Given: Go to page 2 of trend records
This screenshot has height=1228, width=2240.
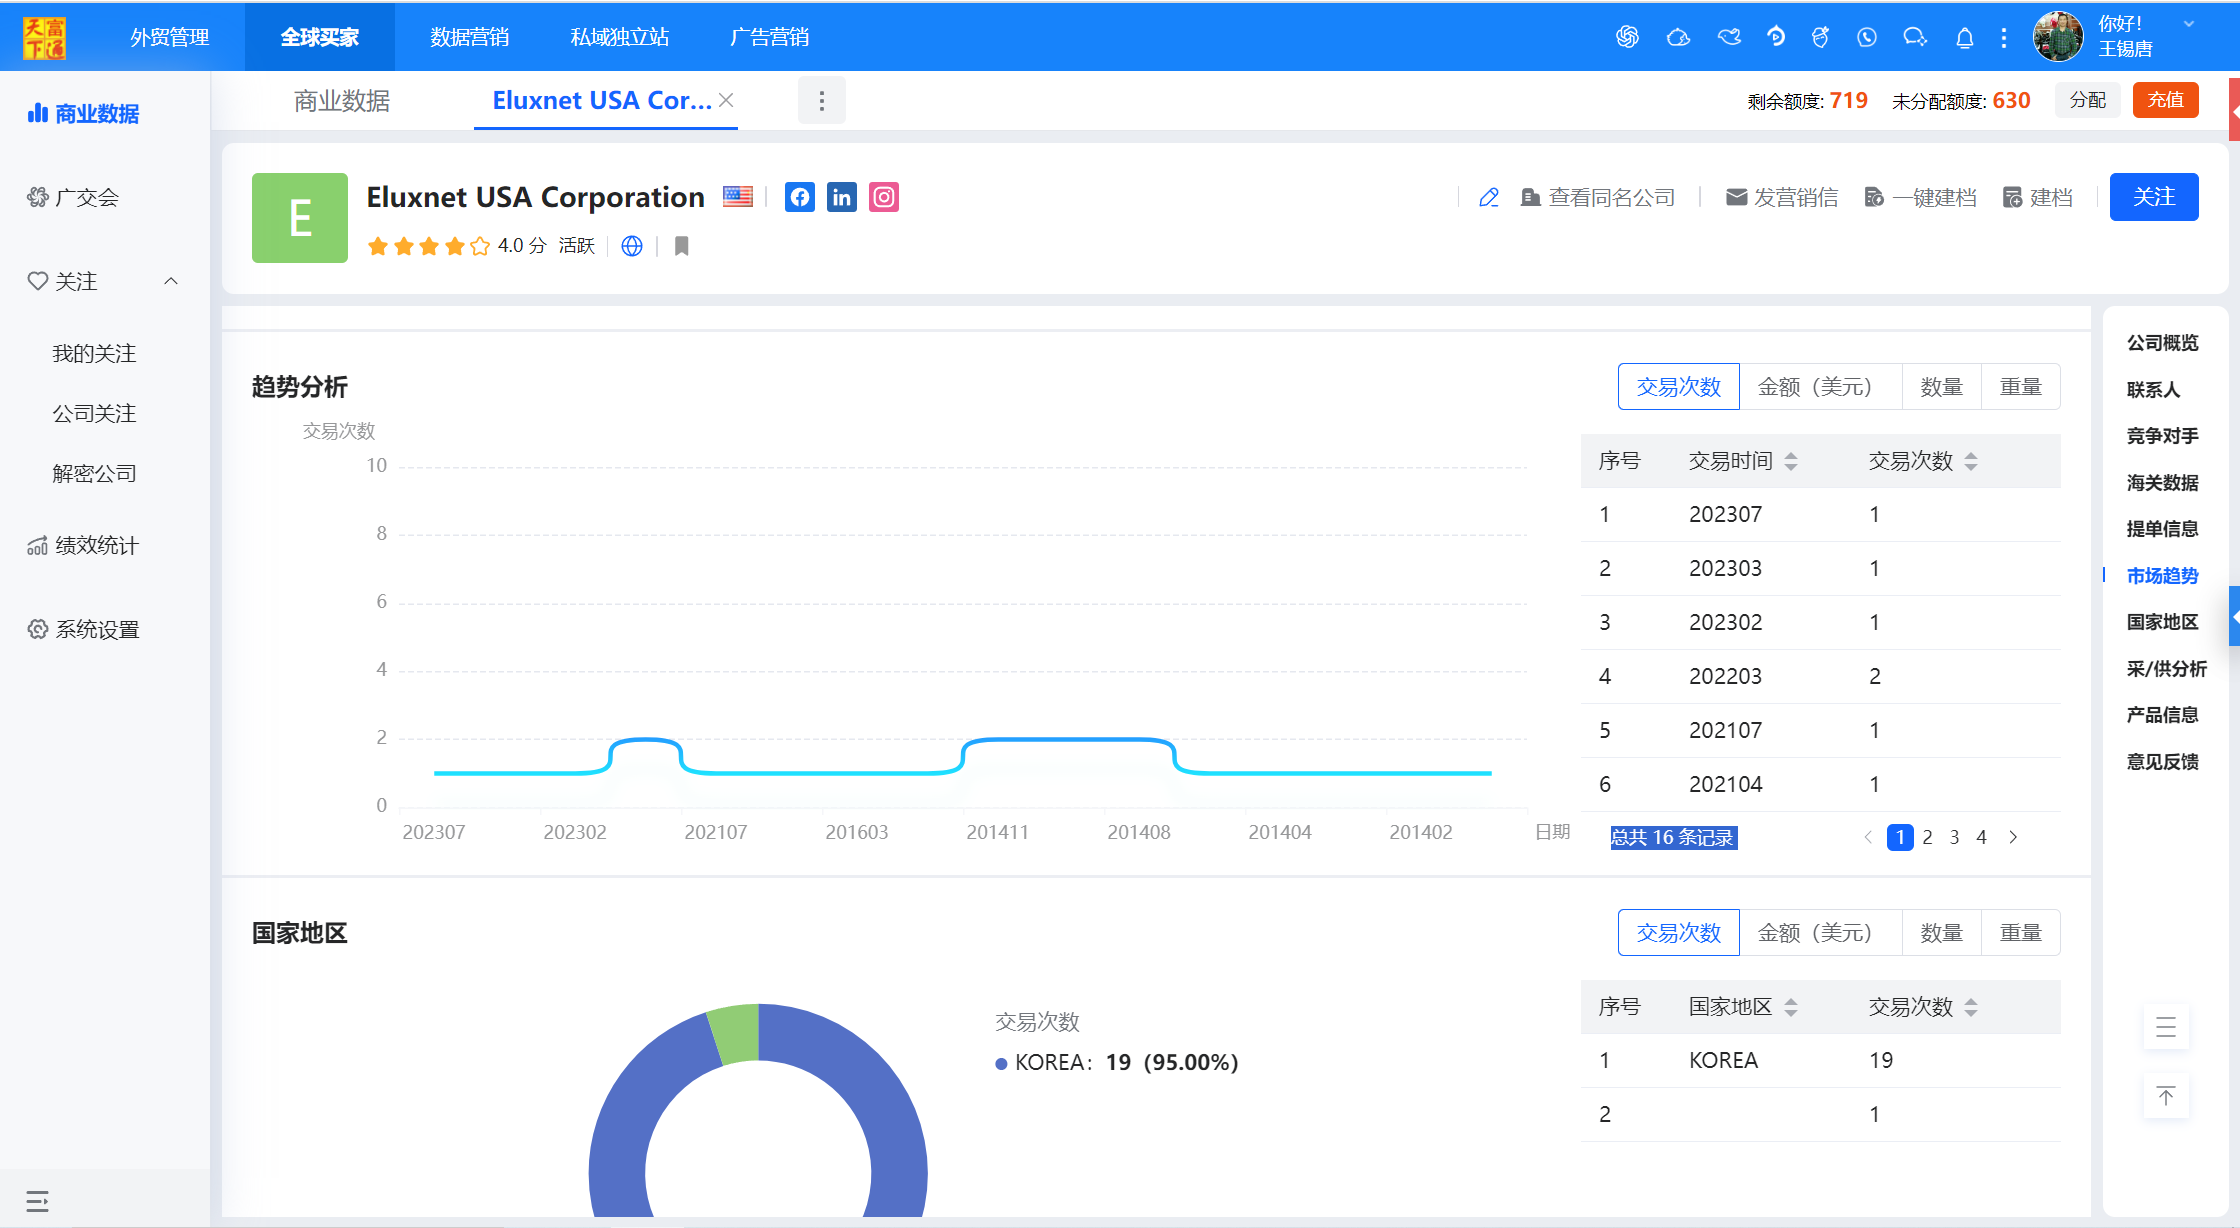Looking at the screenshot, I should pyautogui.click(x=1928, y=837).
